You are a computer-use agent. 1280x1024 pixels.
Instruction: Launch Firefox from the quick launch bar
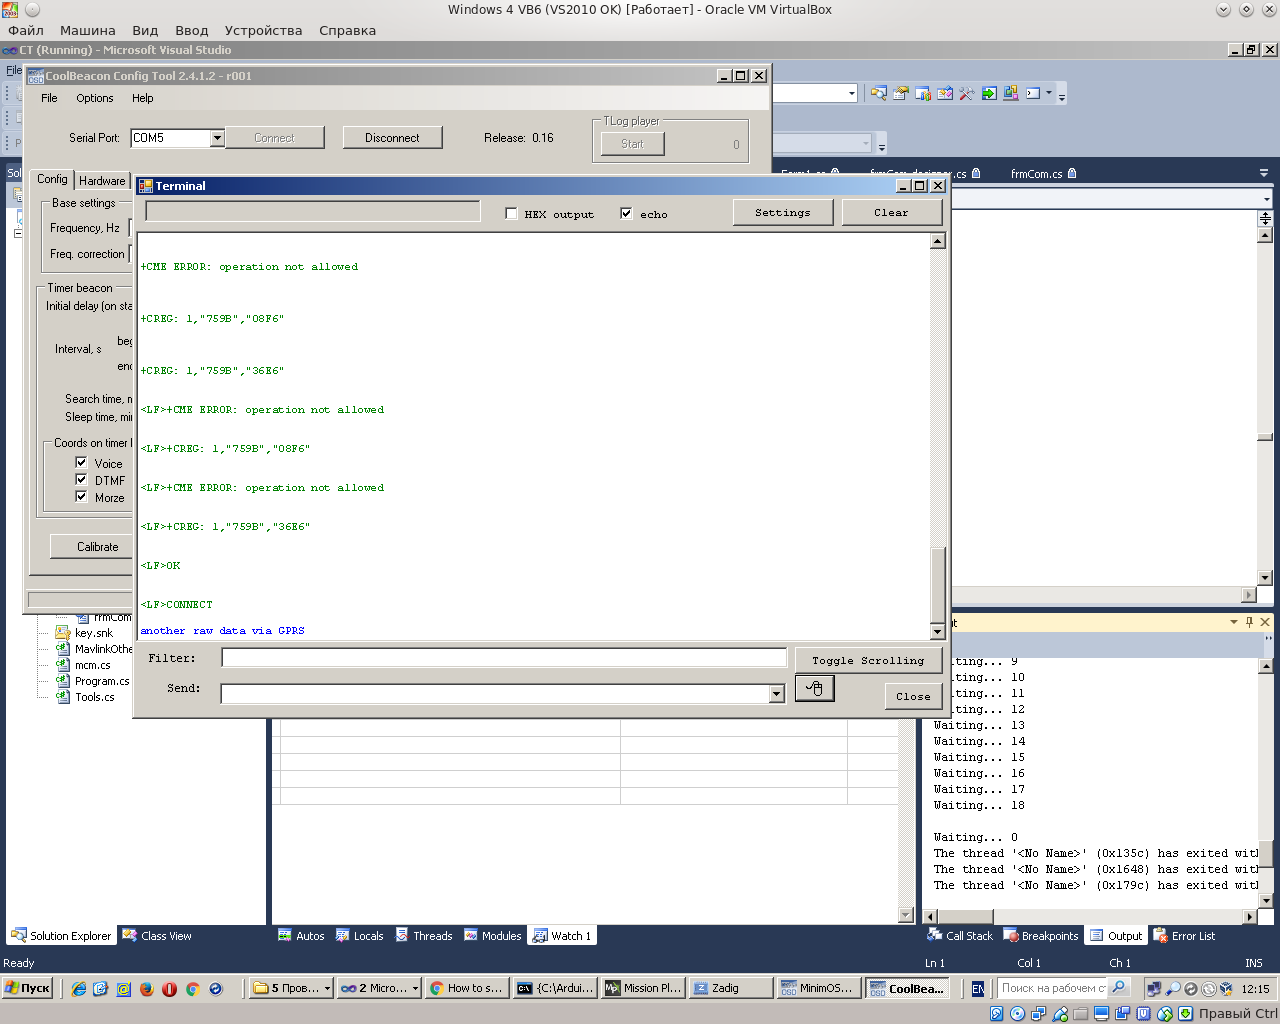pos(146,988)
